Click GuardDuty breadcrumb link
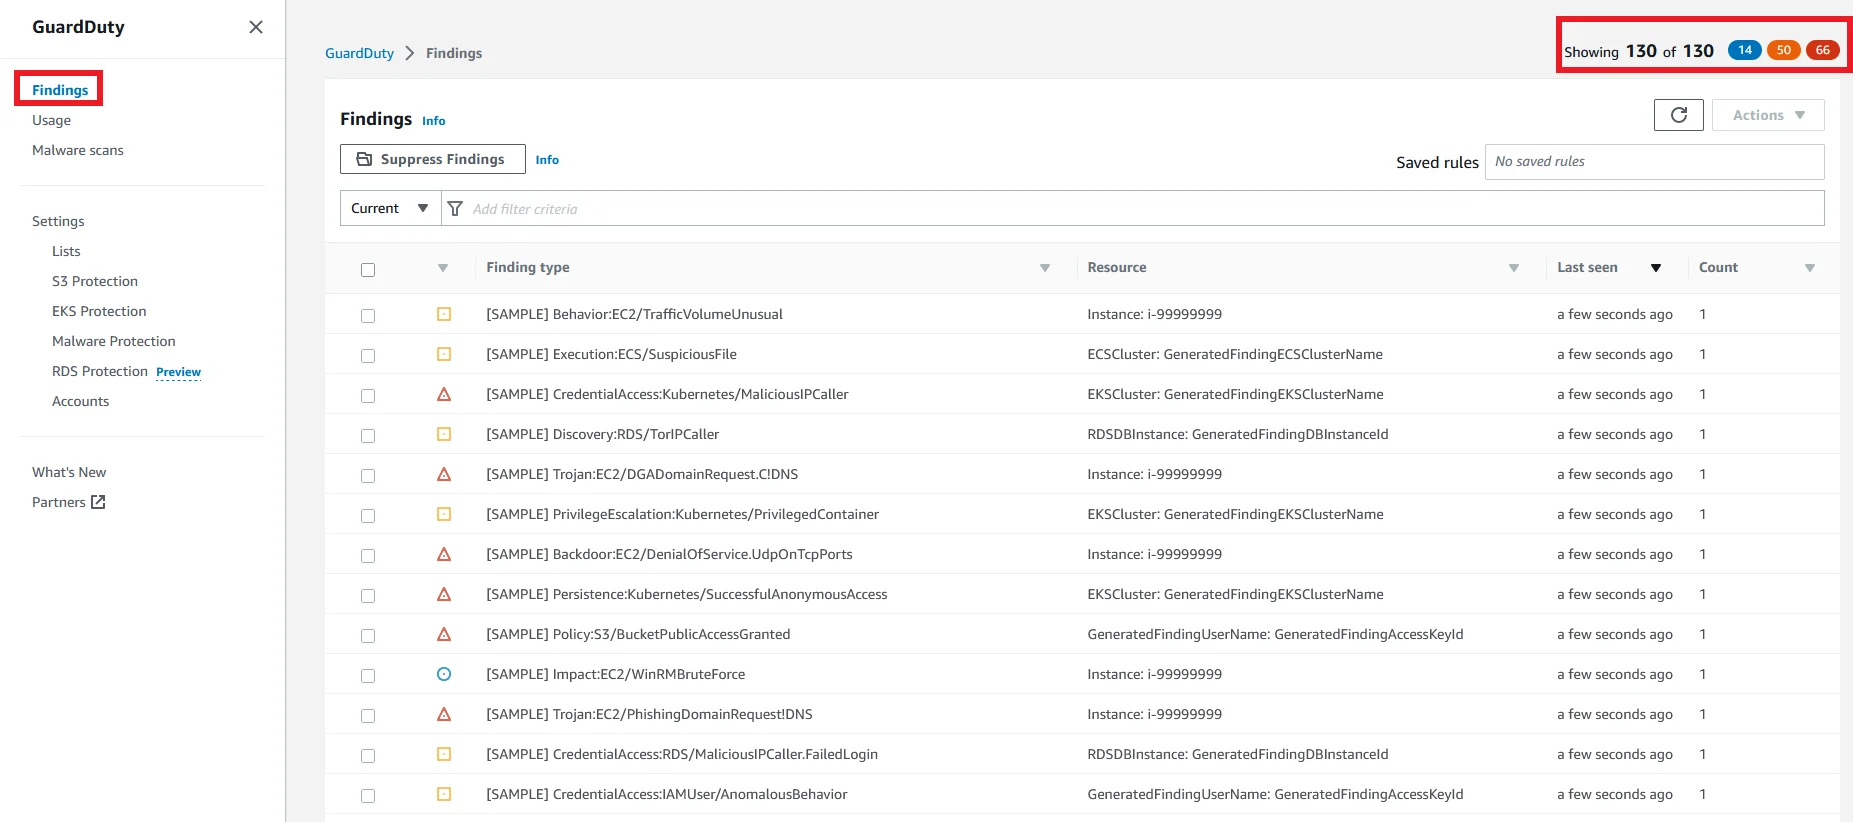The image size is (1853, 822). tap(359, 53)
